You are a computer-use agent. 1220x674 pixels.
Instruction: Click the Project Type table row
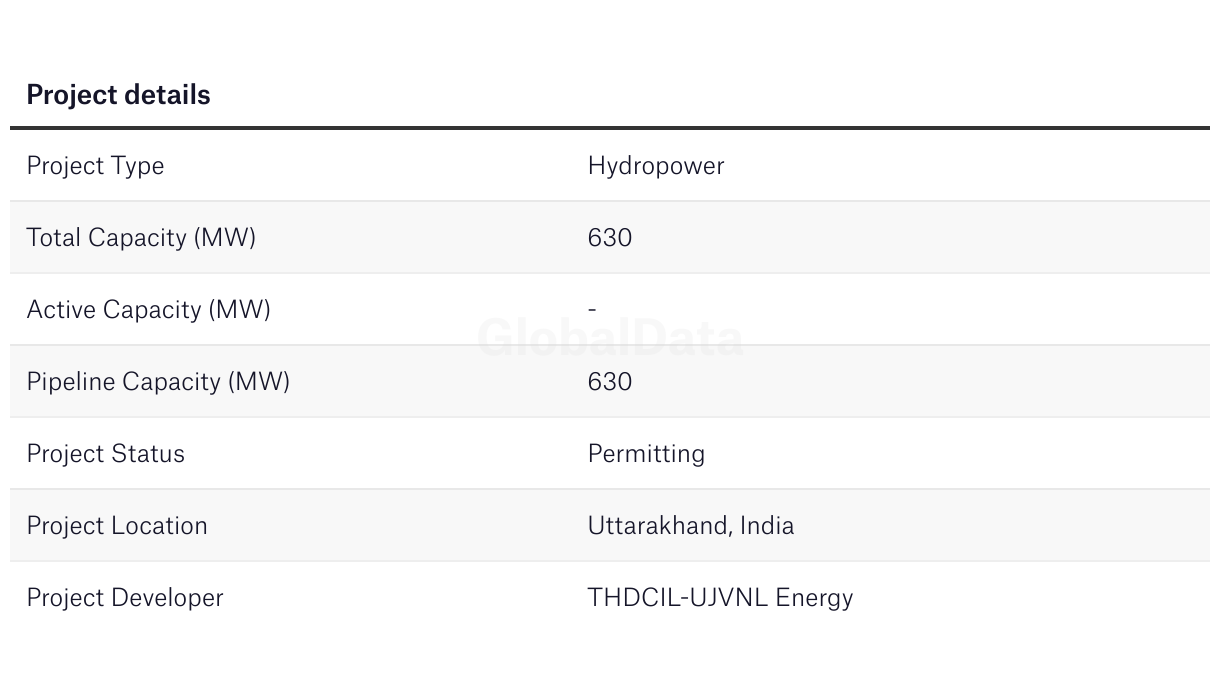click(610, 166)
